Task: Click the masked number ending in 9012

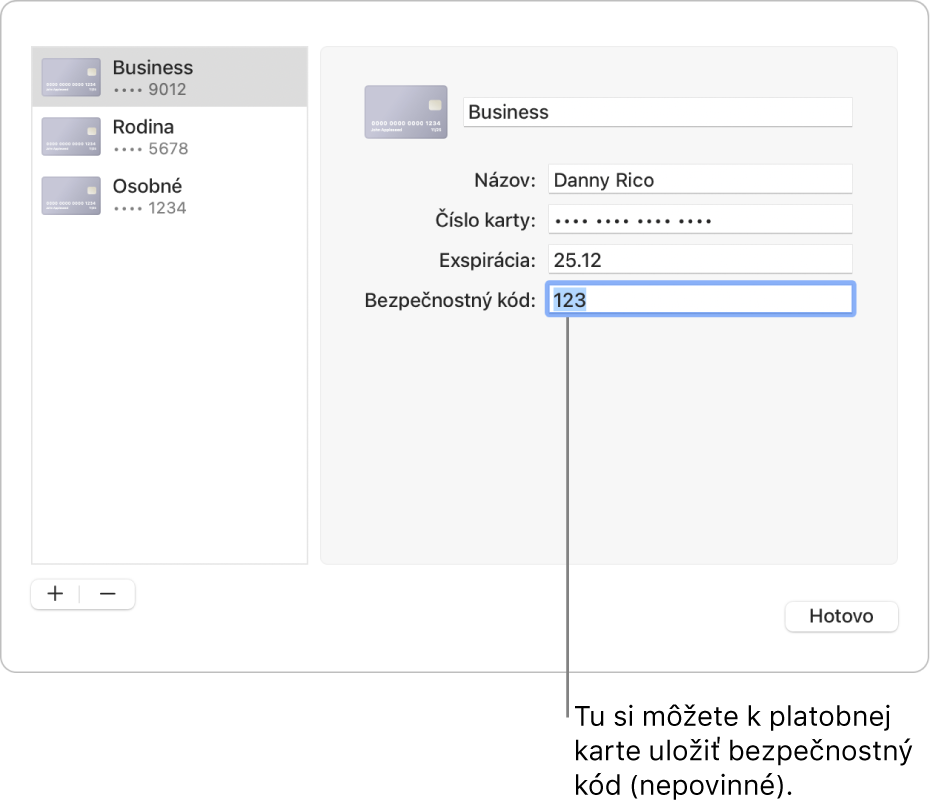Action: [150, 89]
